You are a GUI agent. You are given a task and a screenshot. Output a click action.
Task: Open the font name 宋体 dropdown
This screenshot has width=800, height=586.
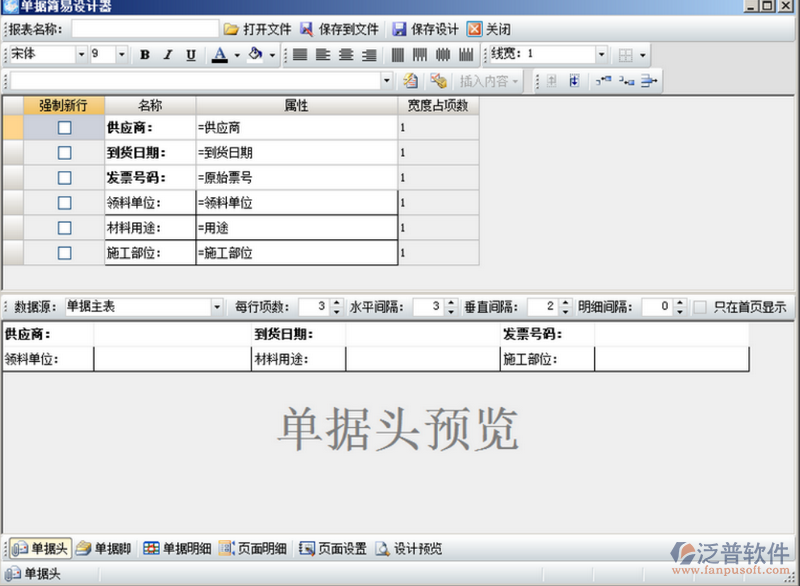coord(81,55)
